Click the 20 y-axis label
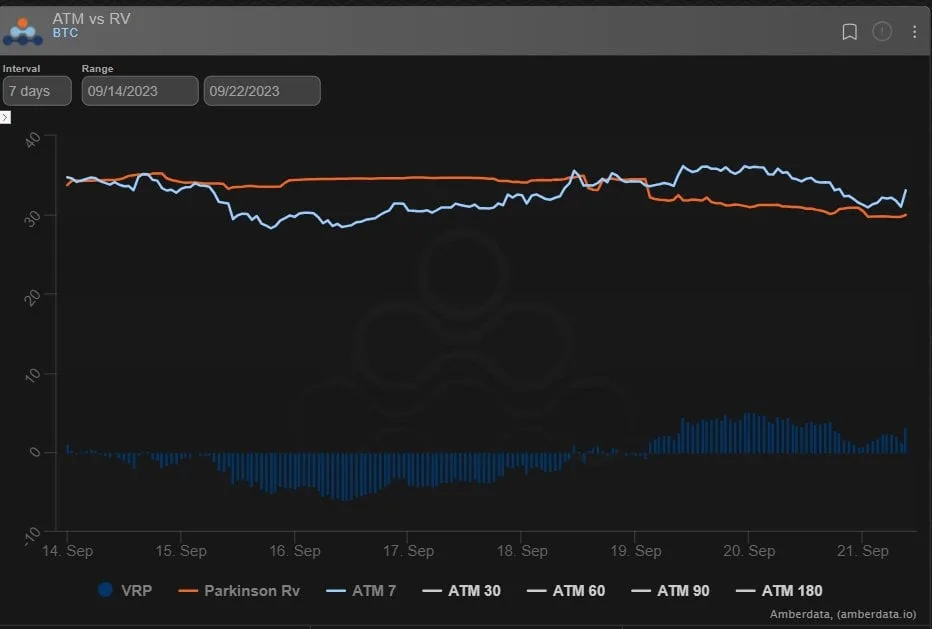Viewport: 932px width, 629px height. coord(32,297)
